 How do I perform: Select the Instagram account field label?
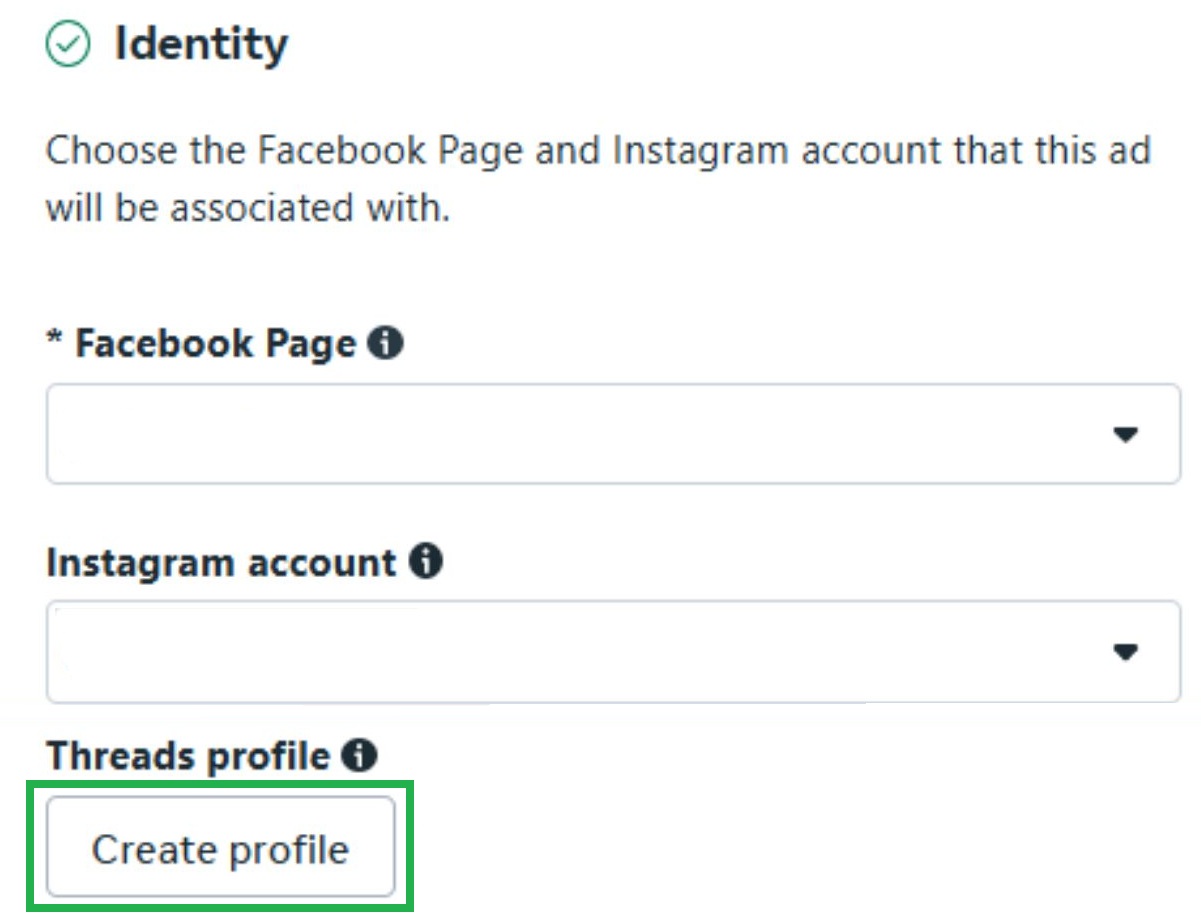point(221,563)
